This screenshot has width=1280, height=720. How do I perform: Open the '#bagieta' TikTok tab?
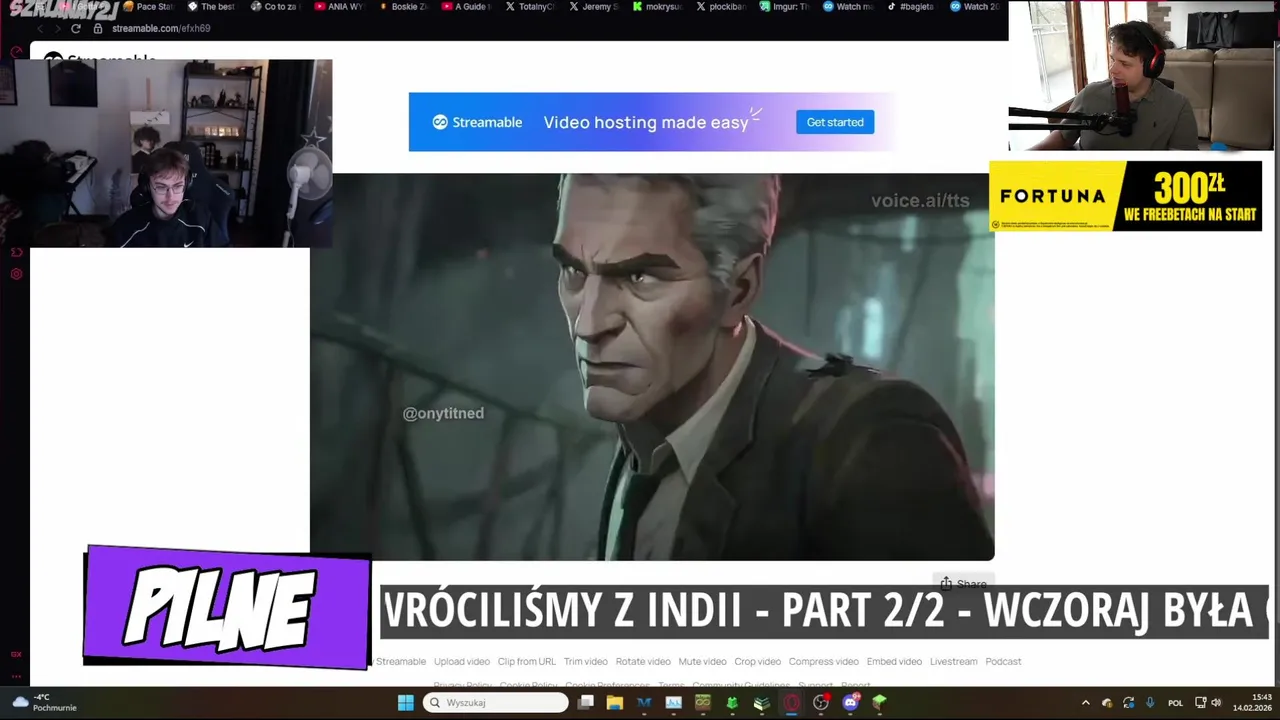click(x=910, y=7)
